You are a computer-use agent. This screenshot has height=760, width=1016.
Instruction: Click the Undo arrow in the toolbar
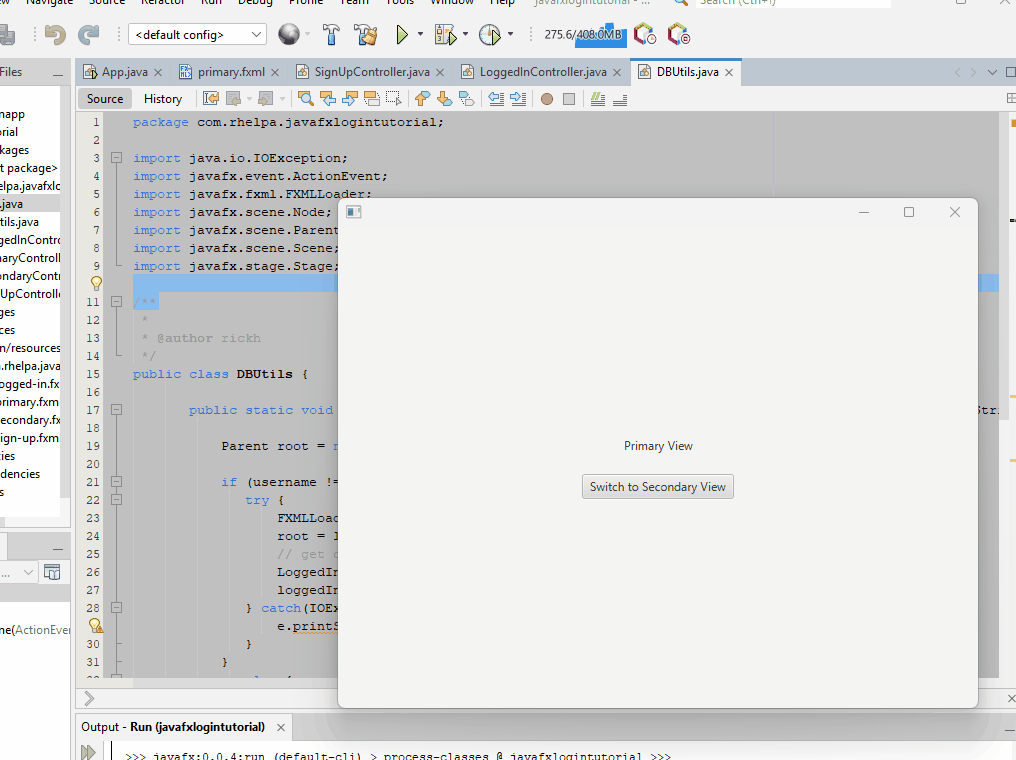pos(55,34)
